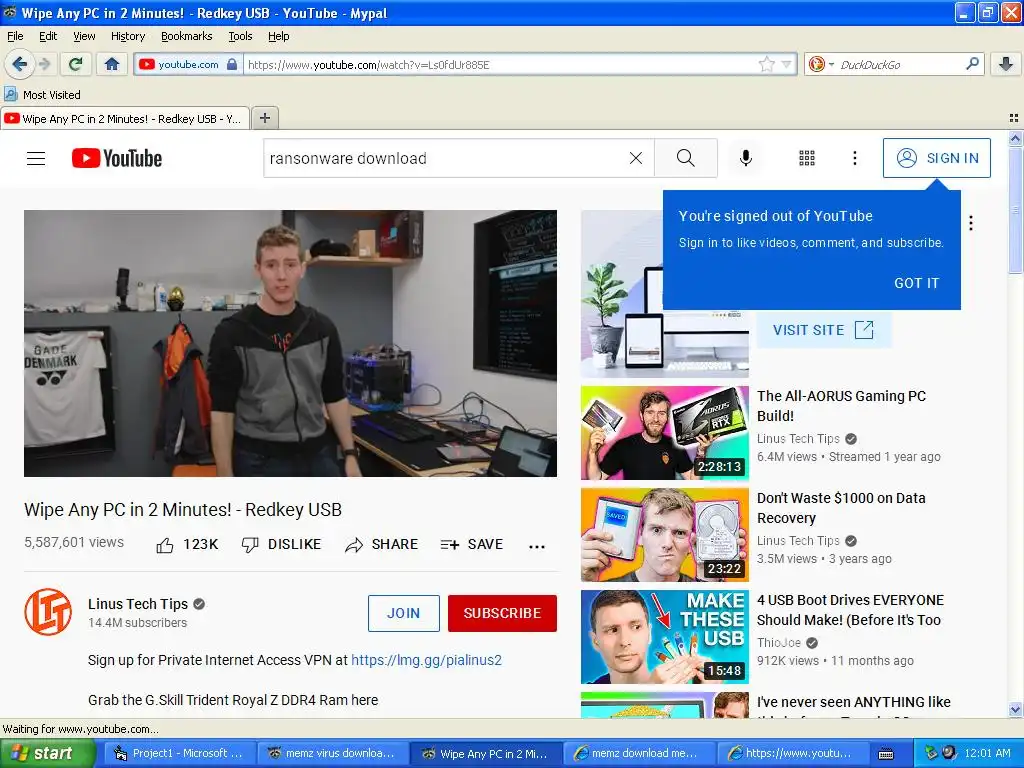Image resolution: width=1024 pixels, height=768 pixels.
Task: Click the DuckDuckGo search magnifier icon
Action: pos(972,64)
